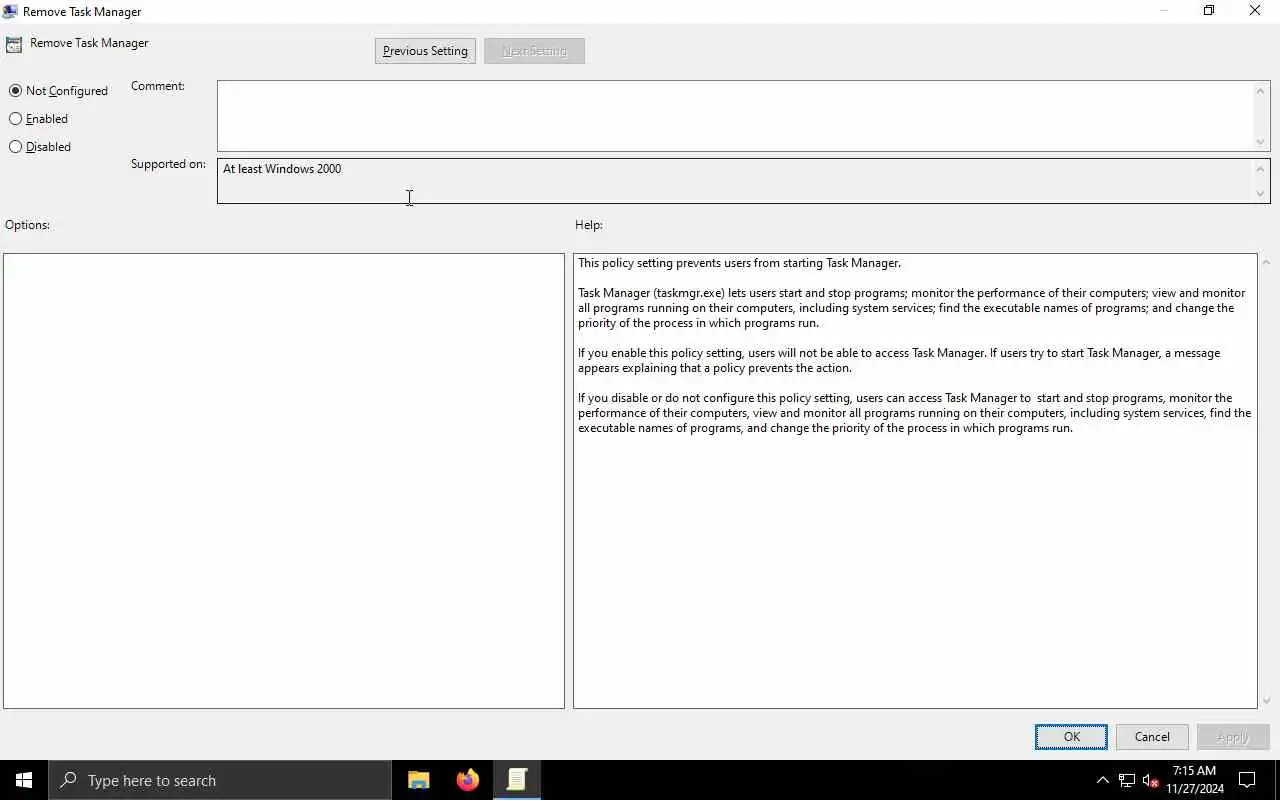The image size is (1280, 800).
Task: Open the network status tray icon
Action: point(1126,781)
